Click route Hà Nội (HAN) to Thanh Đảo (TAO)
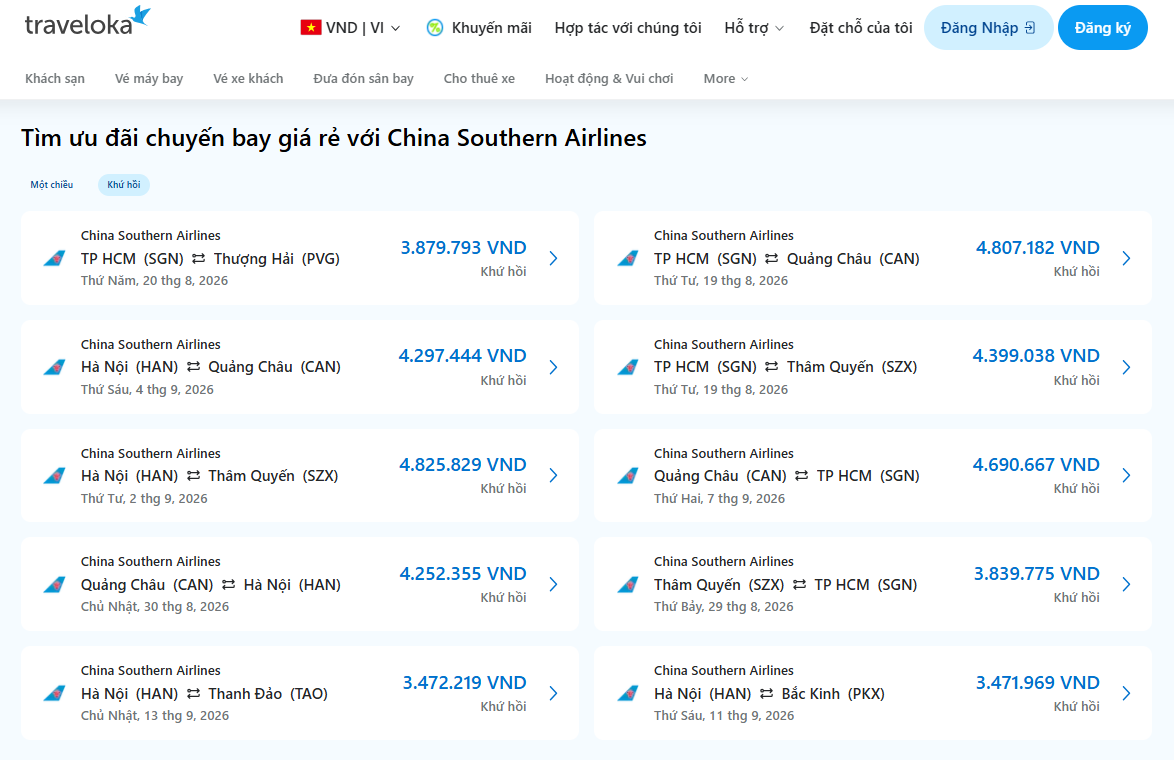The image size is (1174, 760). point(204,693)
